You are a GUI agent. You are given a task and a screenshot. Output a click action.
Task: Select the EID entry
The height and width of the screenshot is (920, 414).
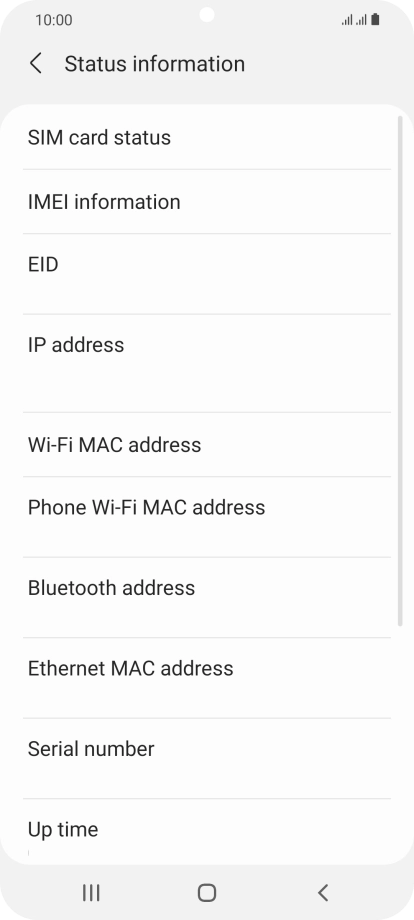point(207,274)
